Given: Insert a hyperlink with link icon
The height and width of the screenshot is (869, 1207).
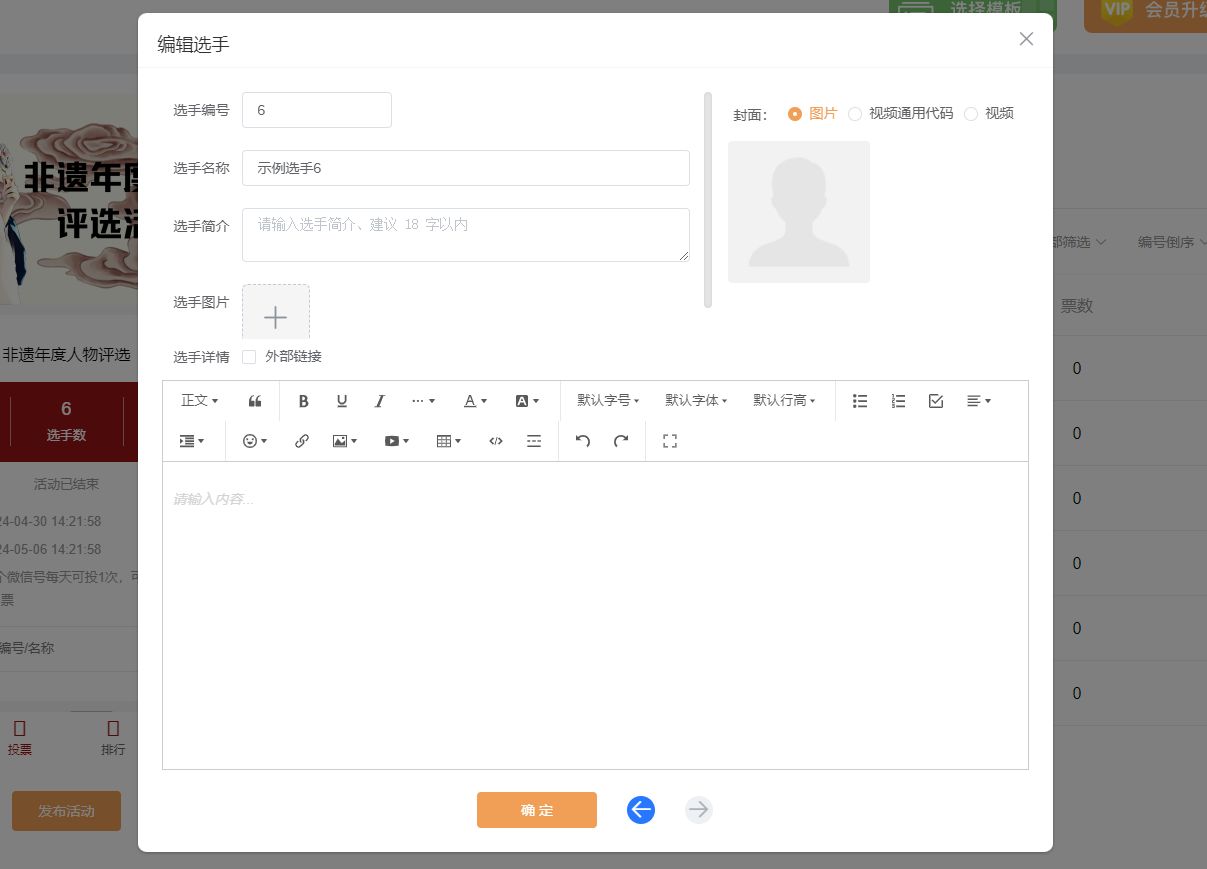Looking at the screenshot, I should (x=302, y=441).
